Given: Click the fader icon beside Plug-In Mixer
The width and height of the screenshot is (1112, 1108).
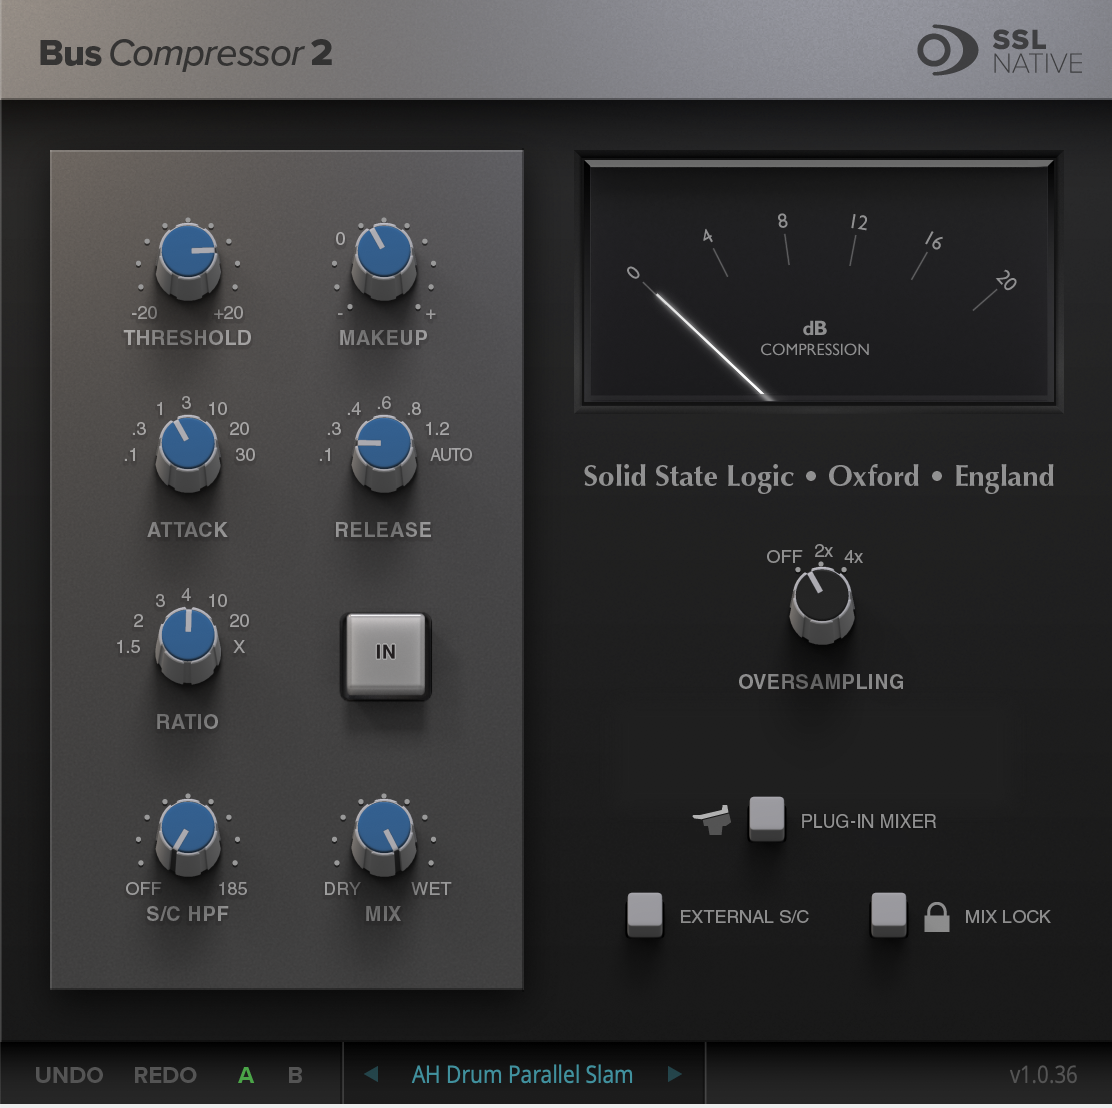Looking at the screenshot, I should coord(713,820).
